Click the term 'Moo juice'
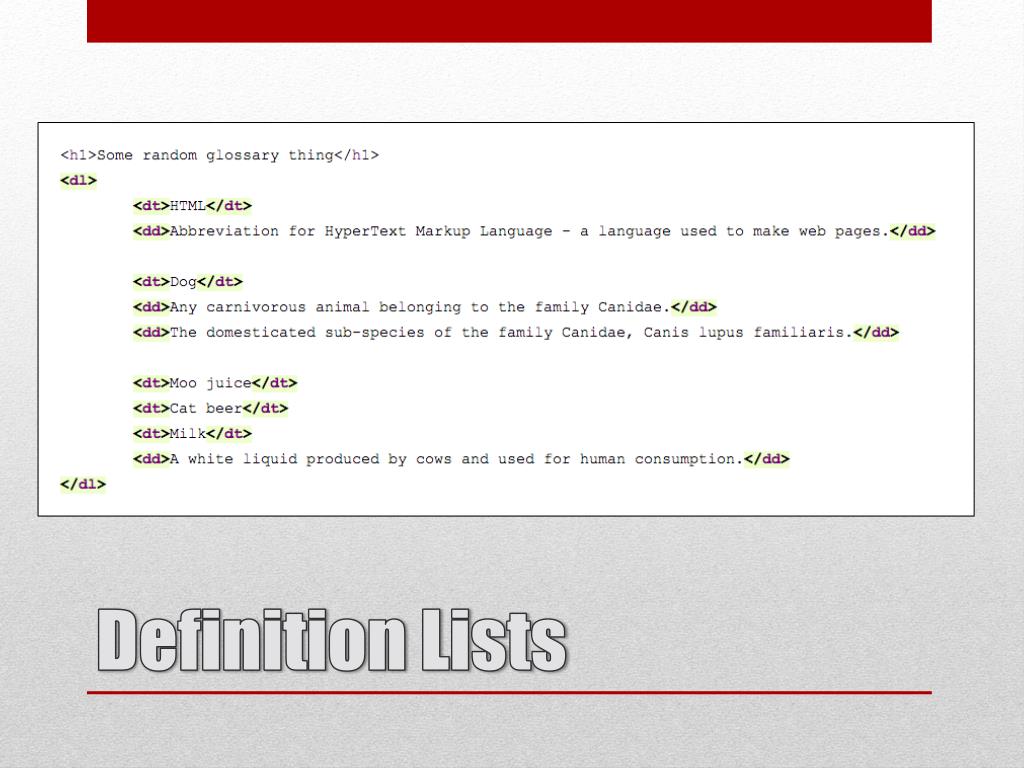 pos(210,383)
